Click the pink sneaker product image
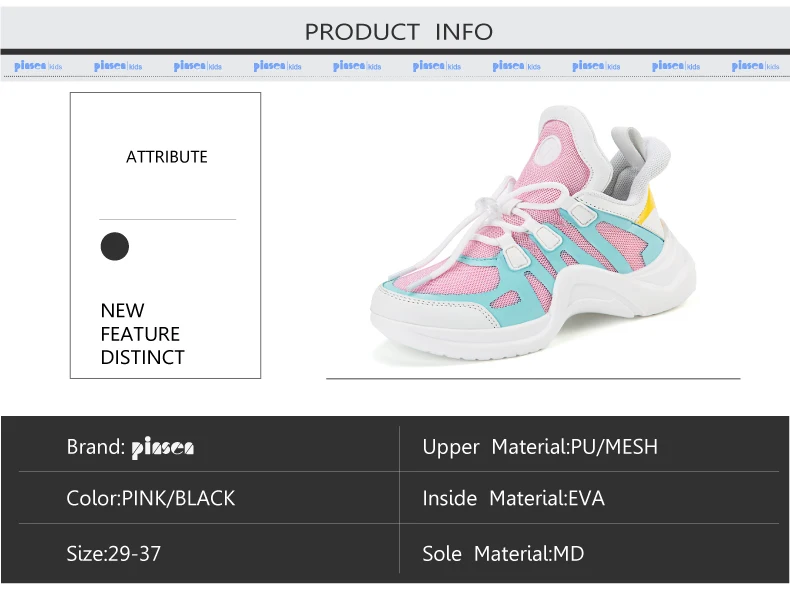Viewport: 790px width, 600px height. 534,233
